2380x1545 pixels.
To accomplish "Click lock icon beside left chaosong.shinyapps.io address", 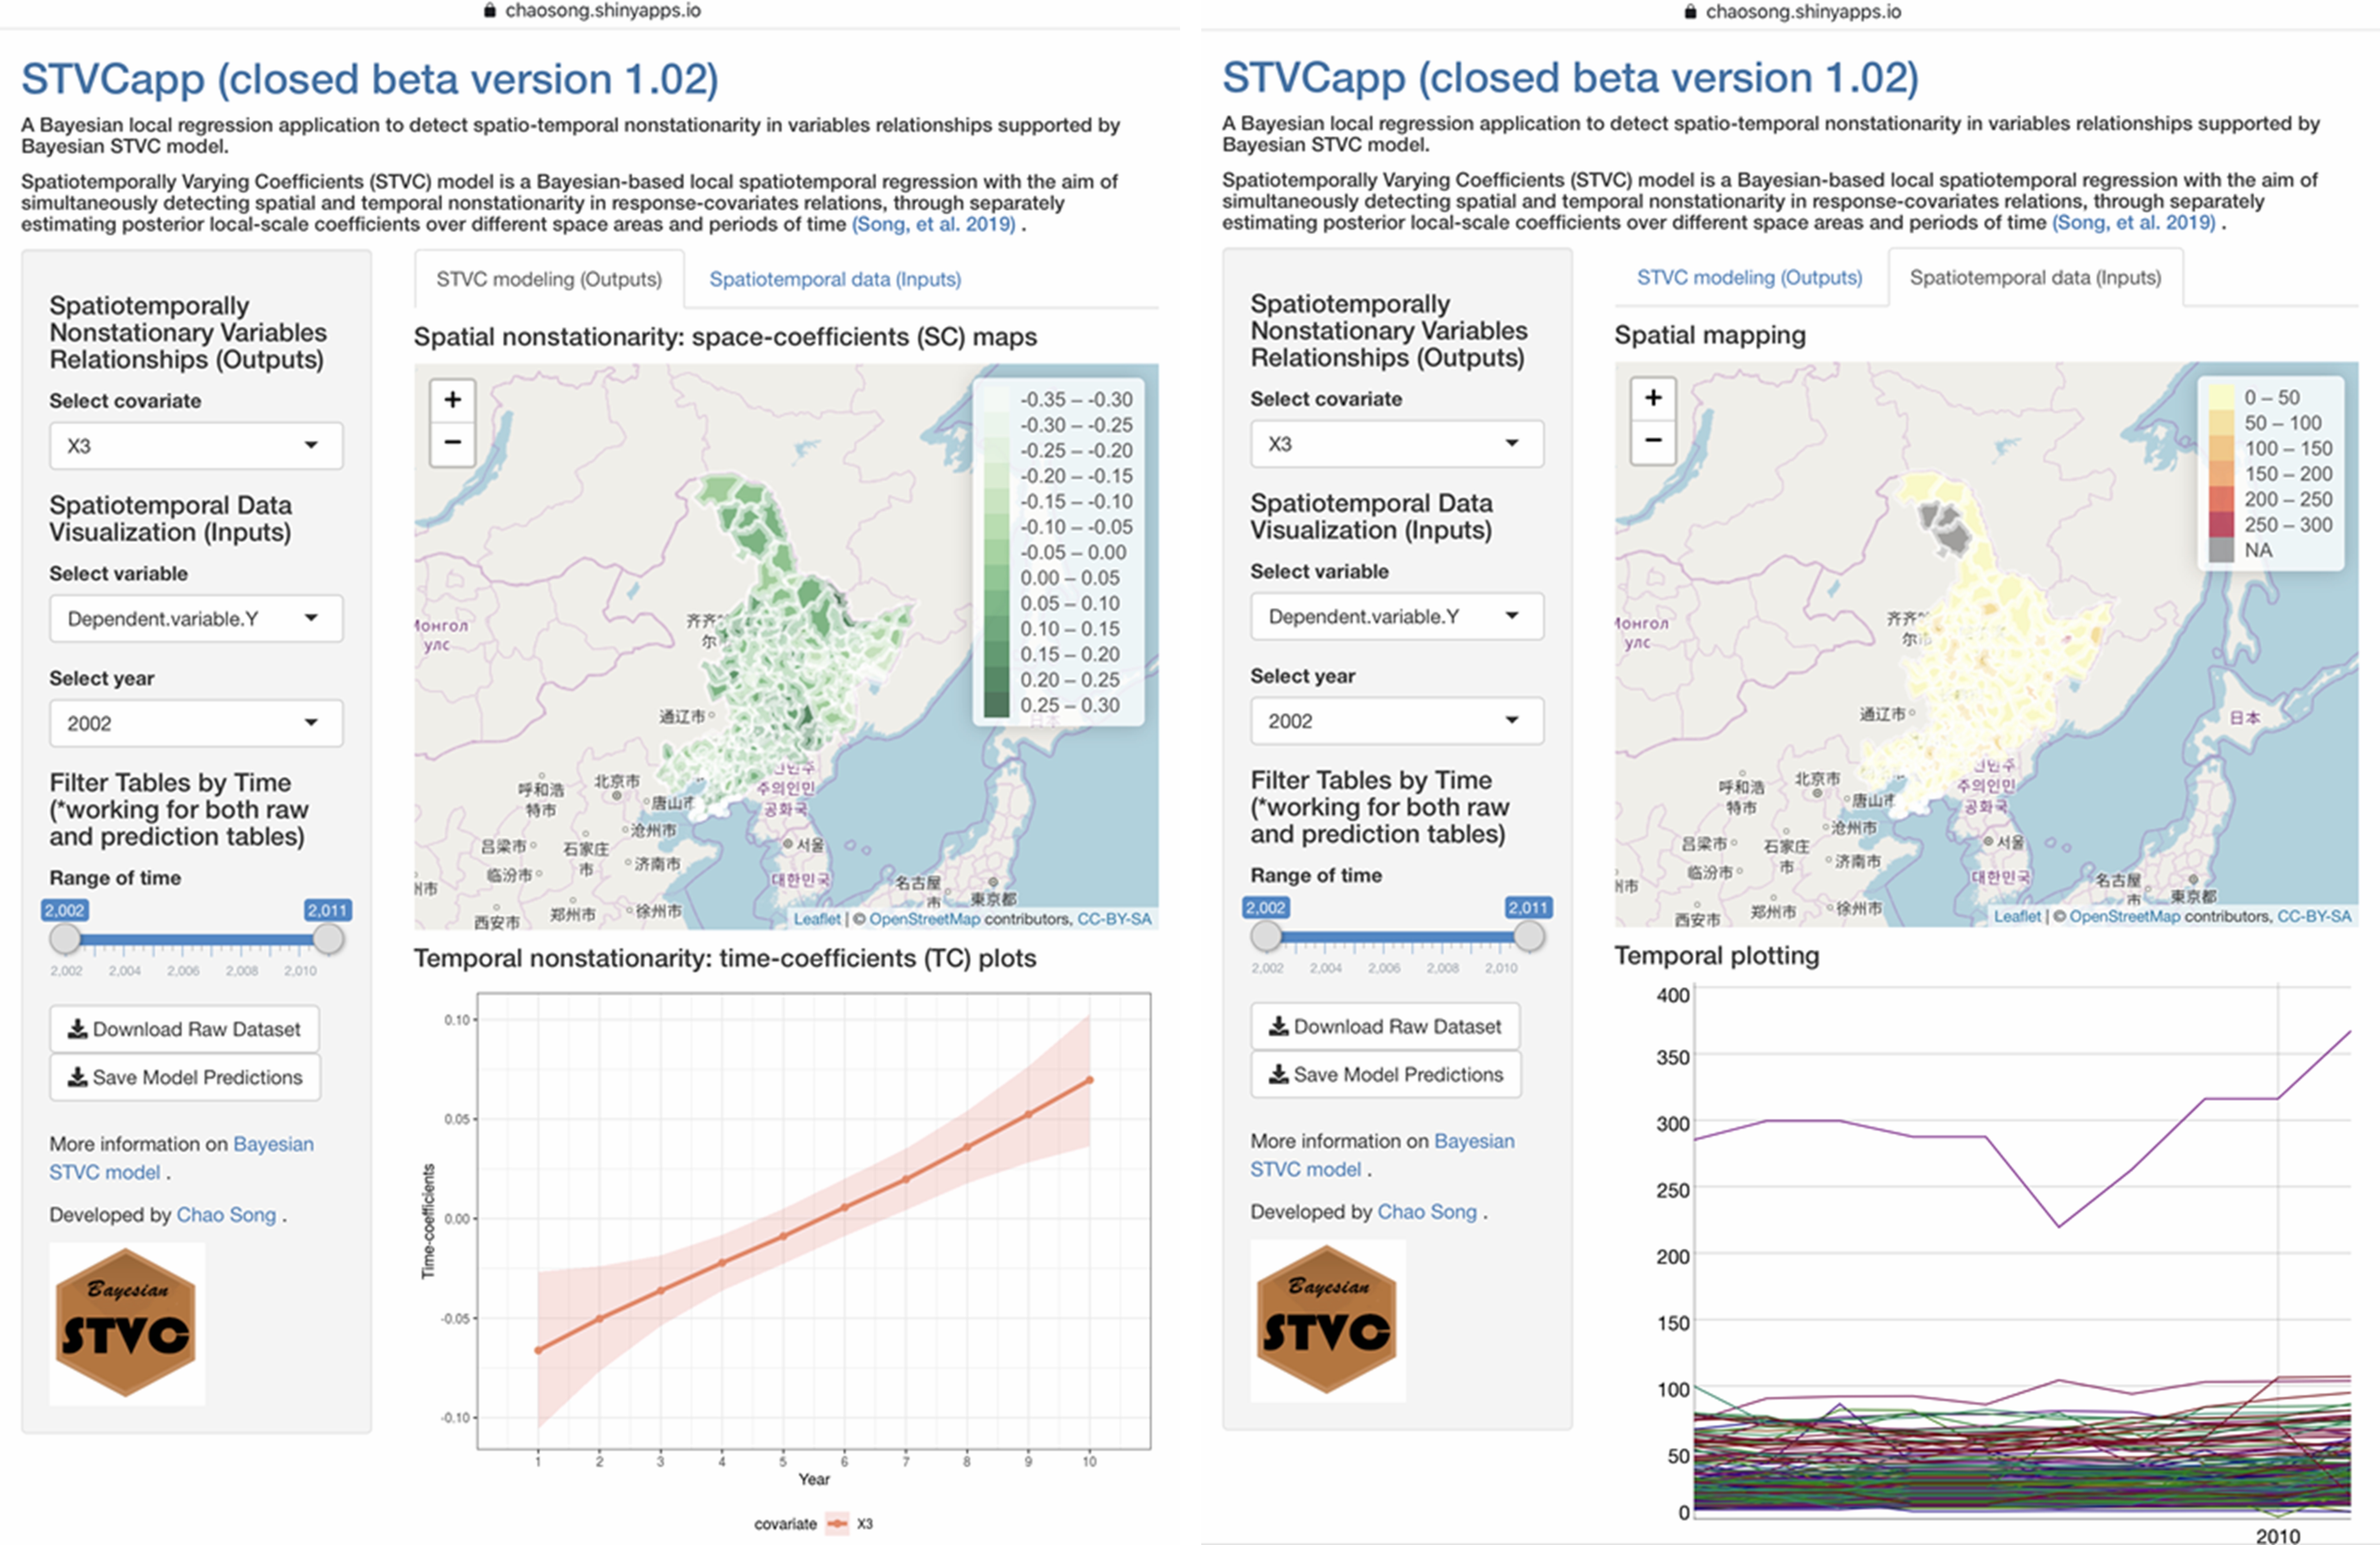I will point(490,11).
